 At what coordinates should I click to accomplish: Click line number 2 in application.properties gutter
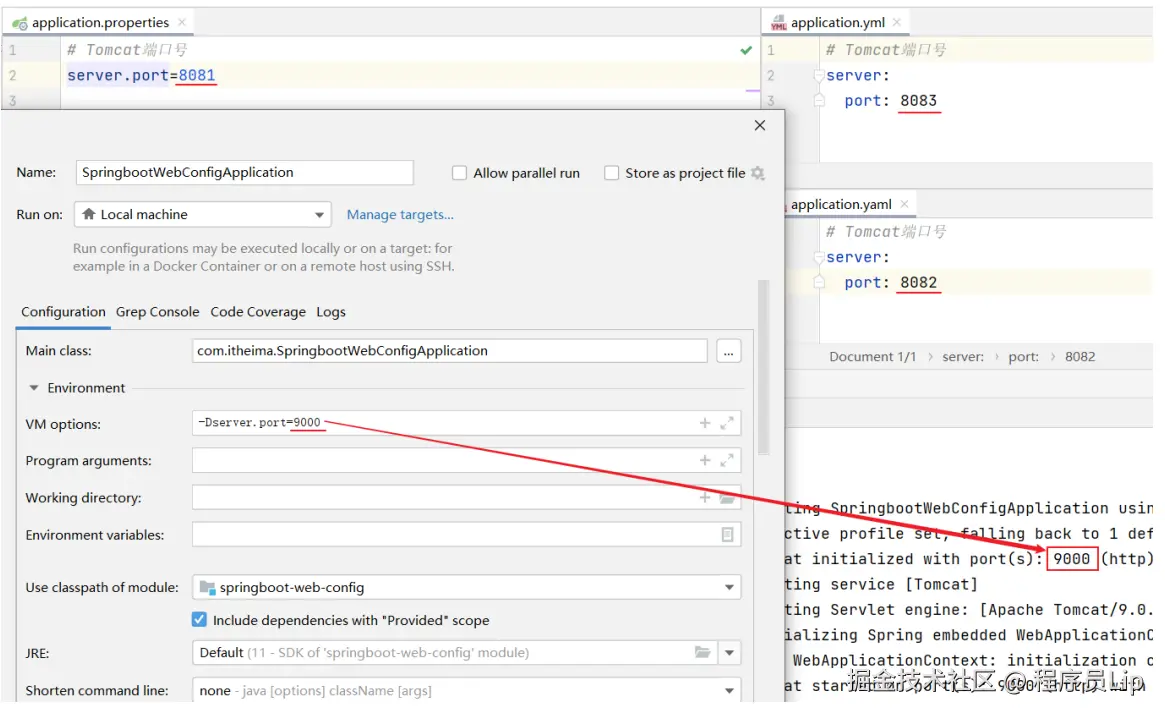click(13, 76)
